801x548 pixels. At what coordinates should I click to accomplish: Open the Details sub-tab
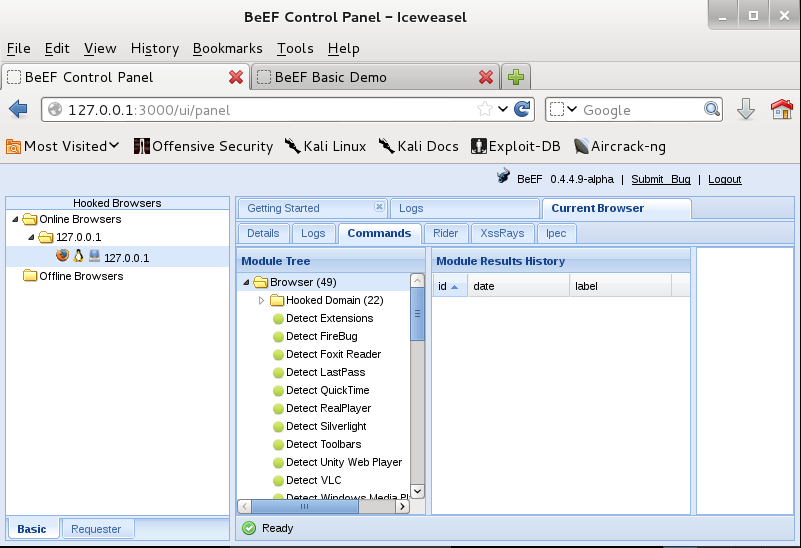click(263, 233)
